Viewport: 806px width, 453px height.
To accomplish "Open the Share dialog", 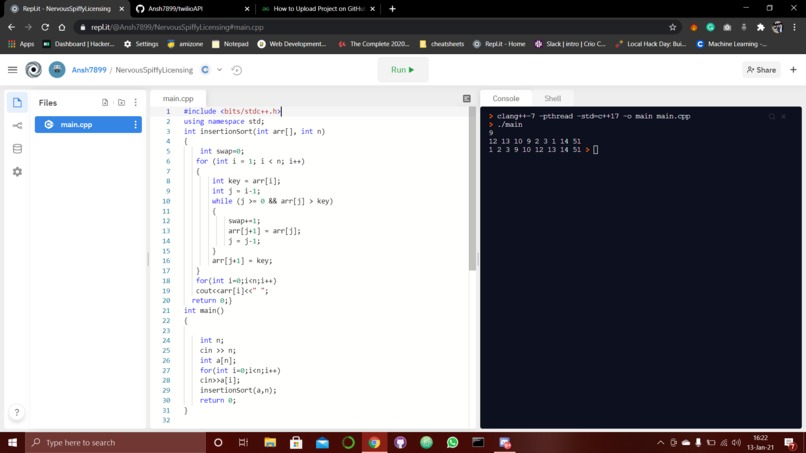I will click(761, 70).
